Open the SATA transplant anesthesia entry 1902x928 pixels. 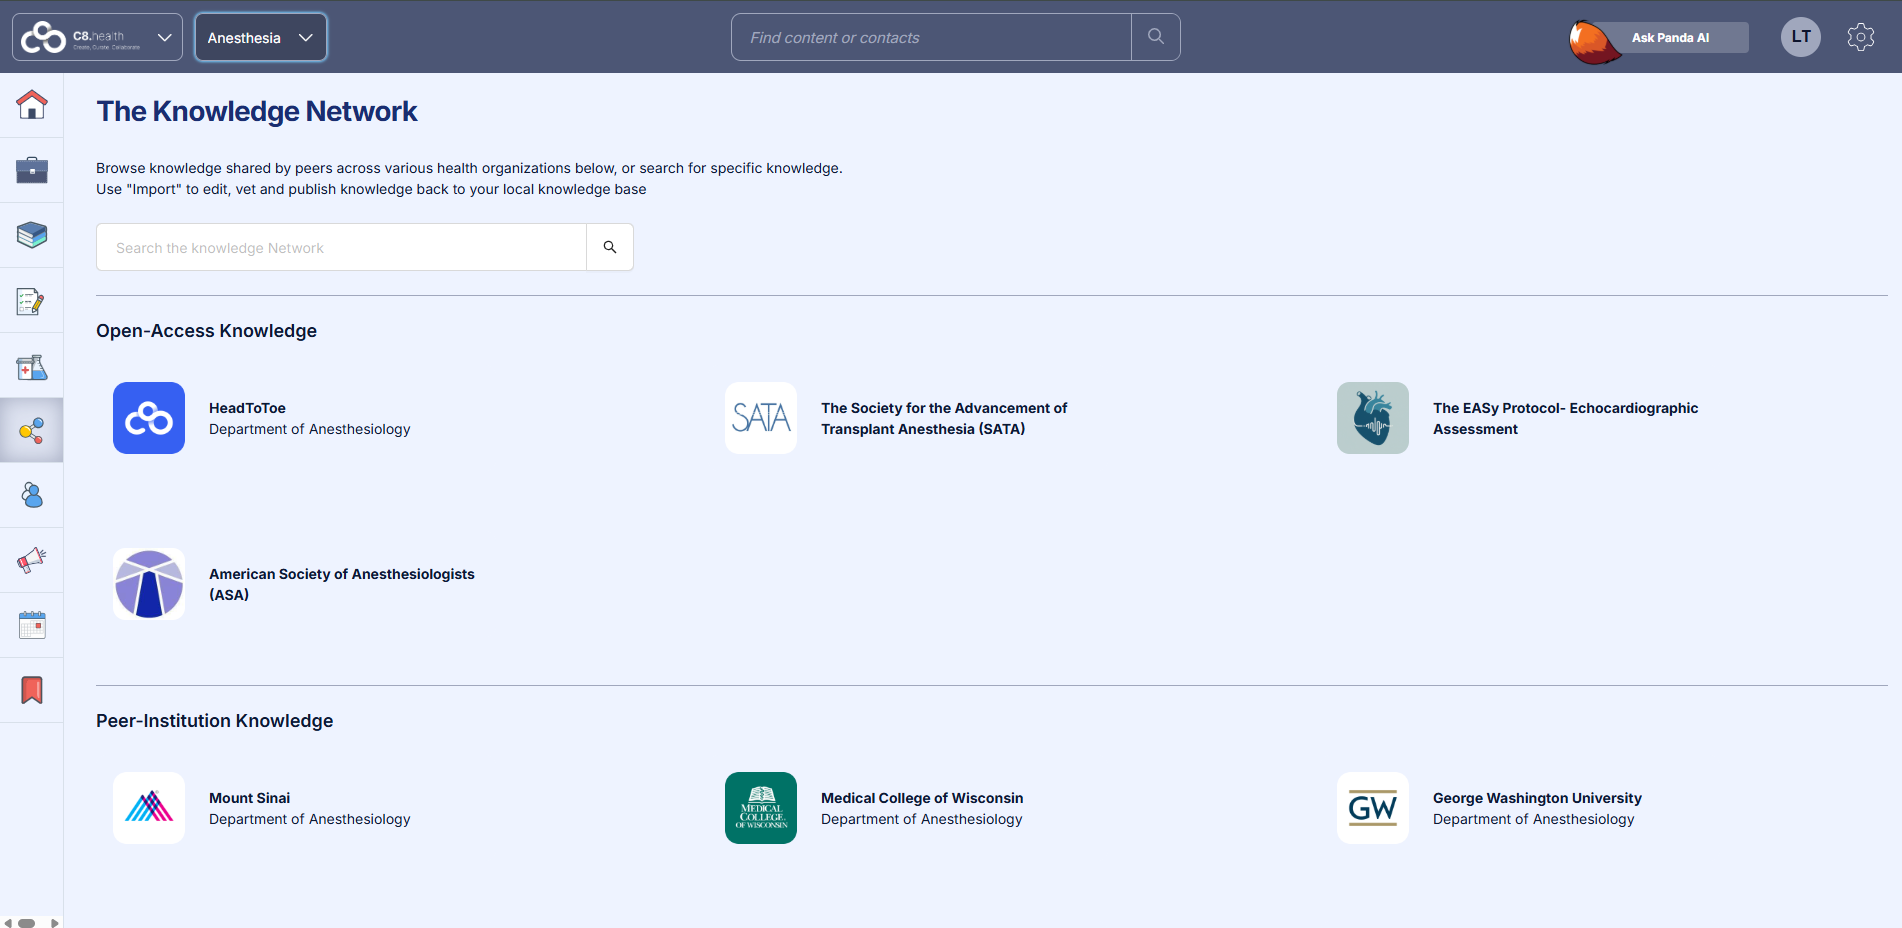pos(943,418)
